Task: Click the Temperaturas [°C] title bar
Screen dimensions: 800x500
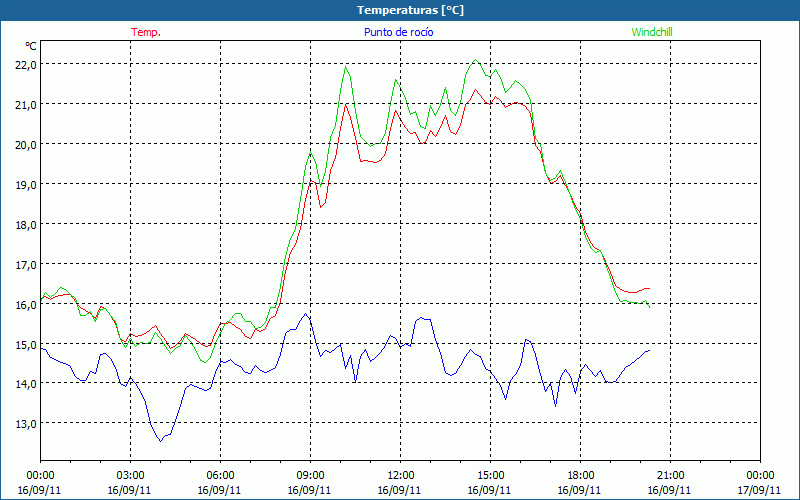Action: click(x=400, y=10)
